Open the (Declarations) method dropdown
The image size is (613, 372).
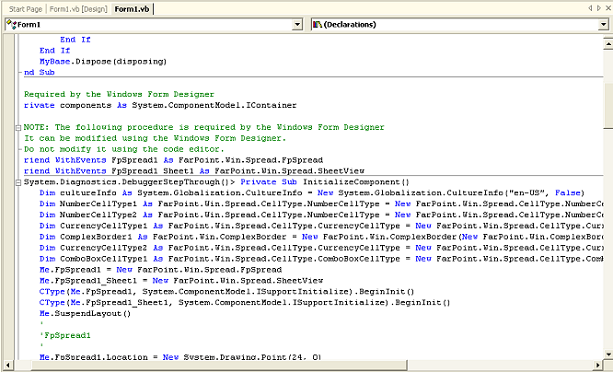point(603,25)
